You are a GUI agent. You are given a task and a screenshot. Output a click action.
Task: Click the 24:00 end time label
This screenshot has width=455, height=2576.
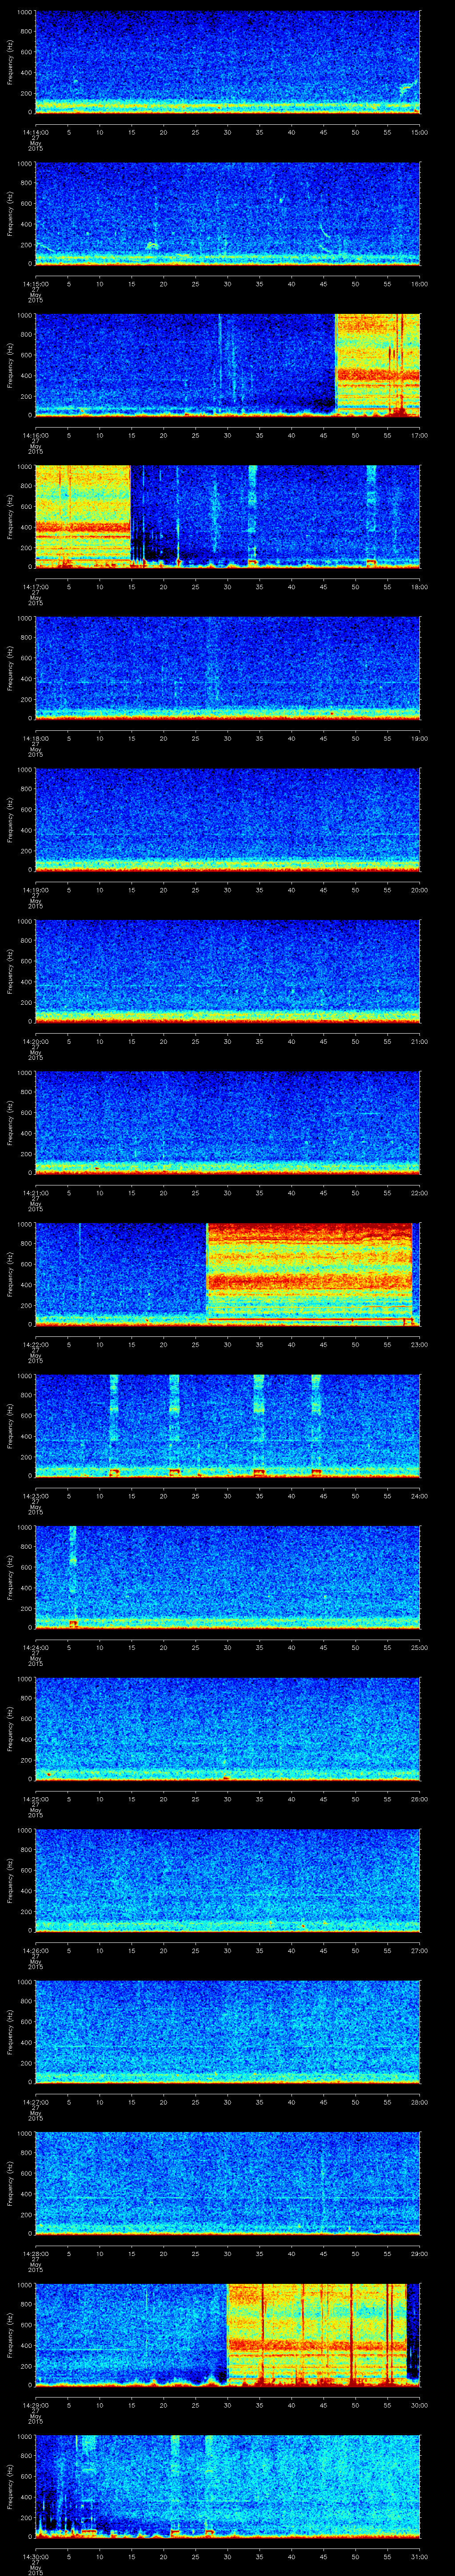coord(420,1495)
